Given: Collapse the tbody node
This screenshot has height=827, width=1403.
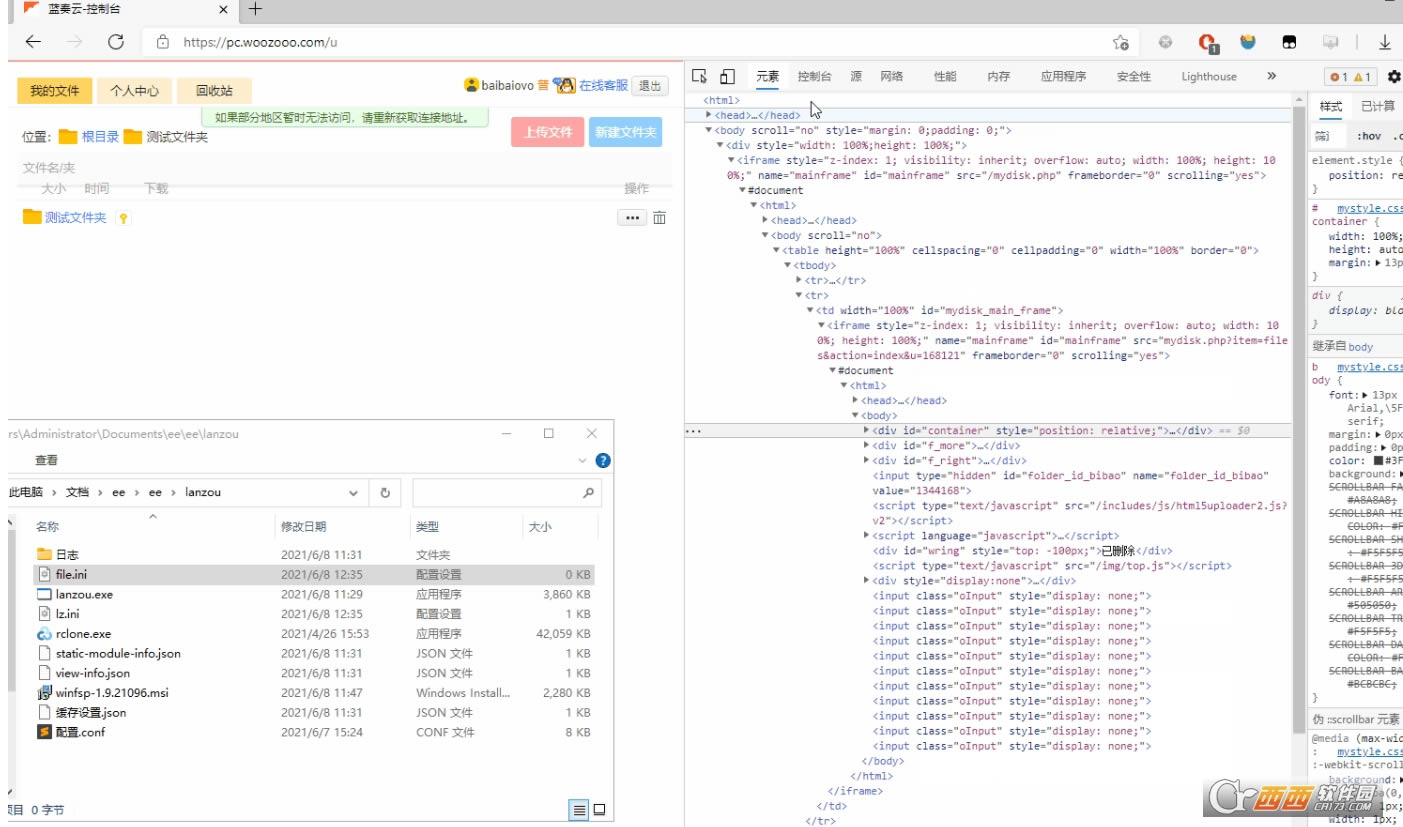Looking at the screenshot, I should click(787, 265).
